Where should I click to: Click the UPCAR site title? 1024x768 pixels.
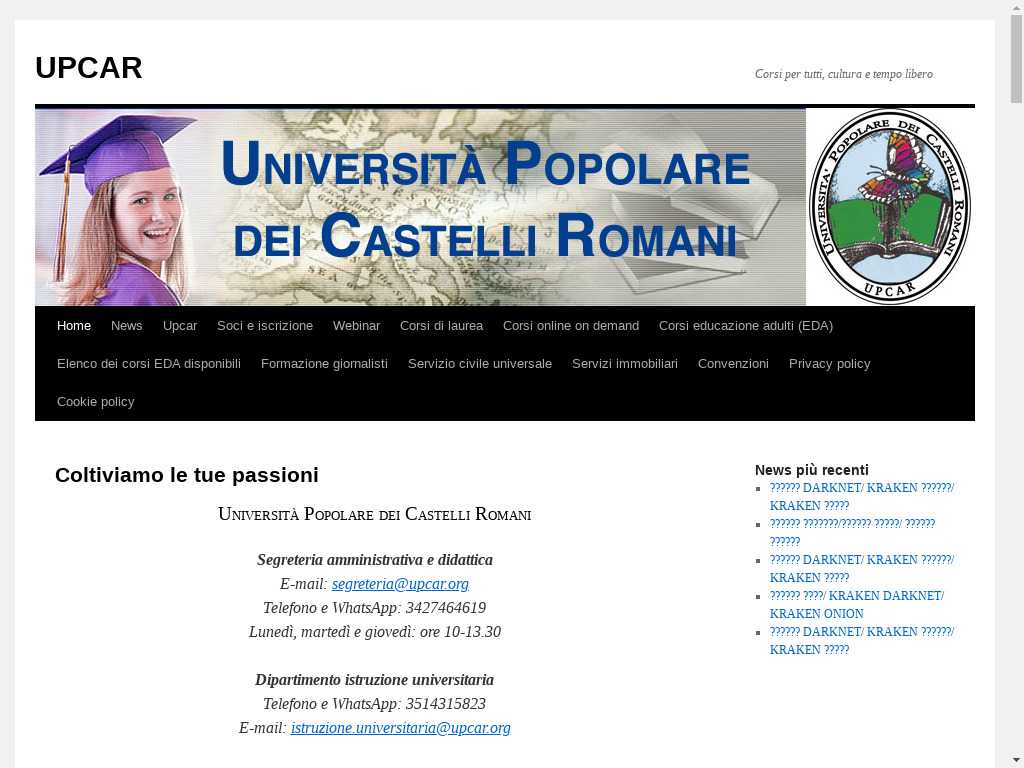(x=89, y=68)
